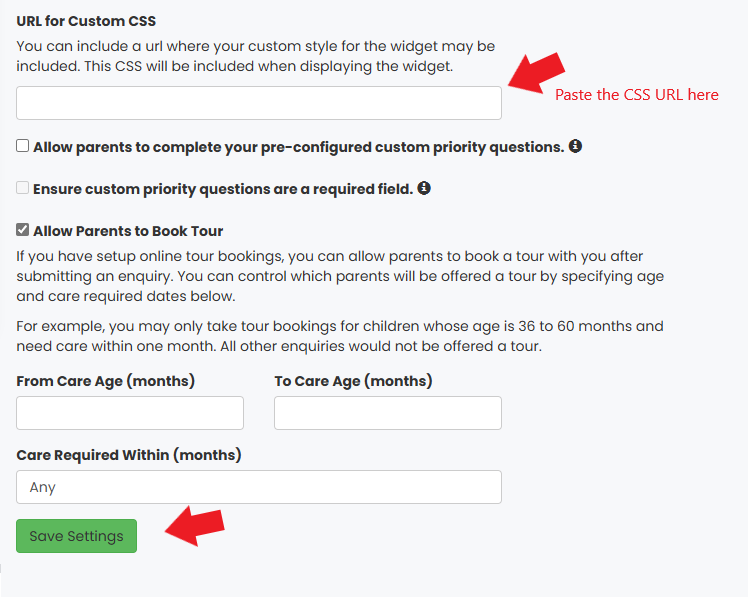Open the Care Required Within dropdown showing Any

click(259, 487)
